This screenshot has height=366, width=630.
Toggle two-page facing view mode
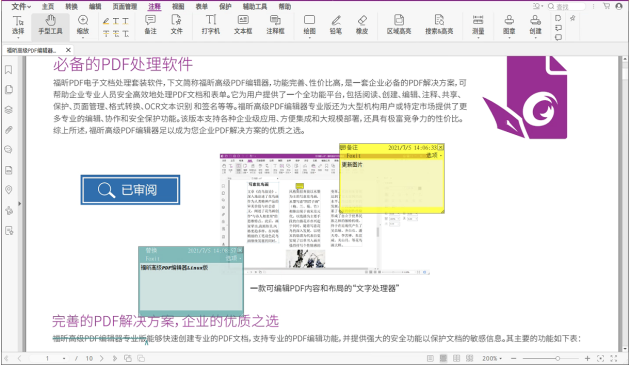pos(456,358)
